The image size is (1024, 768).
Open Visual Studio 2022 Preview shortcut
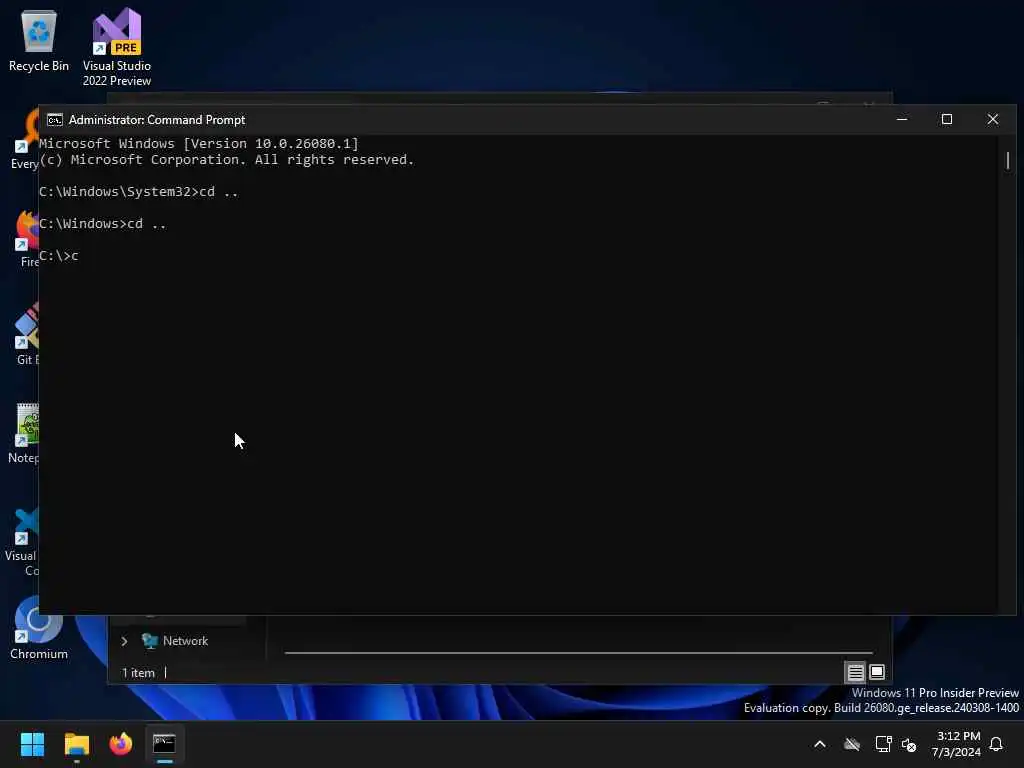116,47
